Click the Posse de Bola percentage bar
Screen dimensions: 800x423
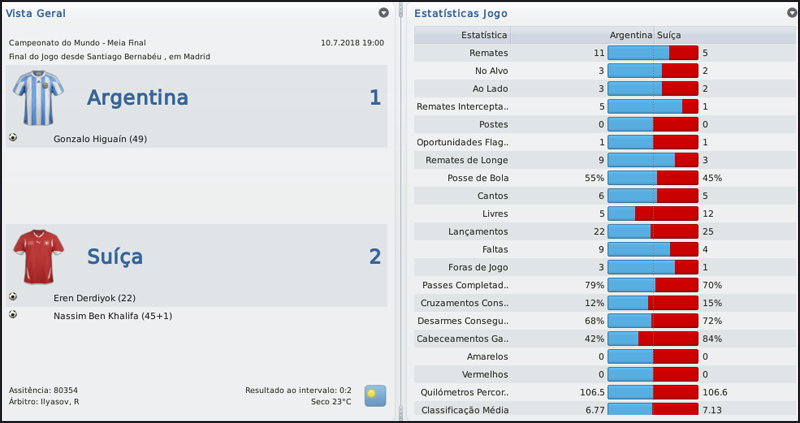tap(652, 178)
